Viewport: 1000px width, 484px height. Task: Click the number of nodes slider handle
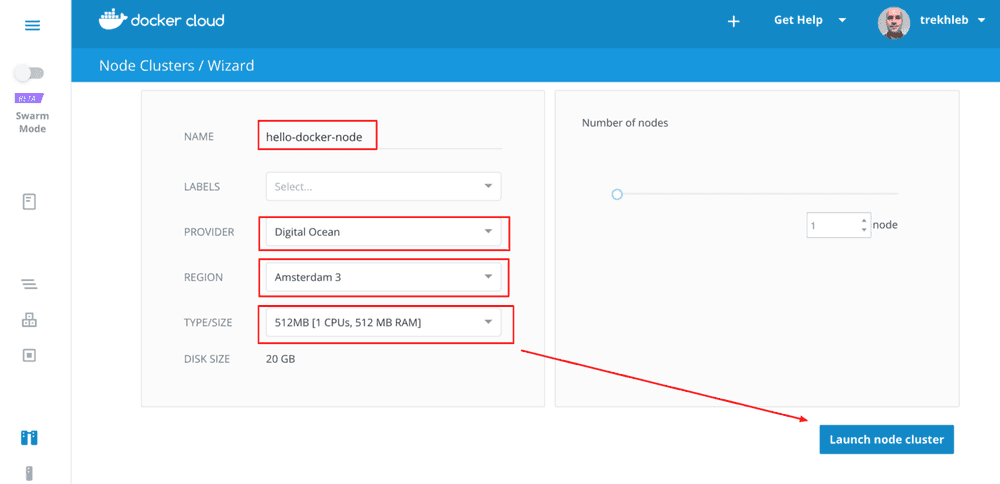coord(617,194)
